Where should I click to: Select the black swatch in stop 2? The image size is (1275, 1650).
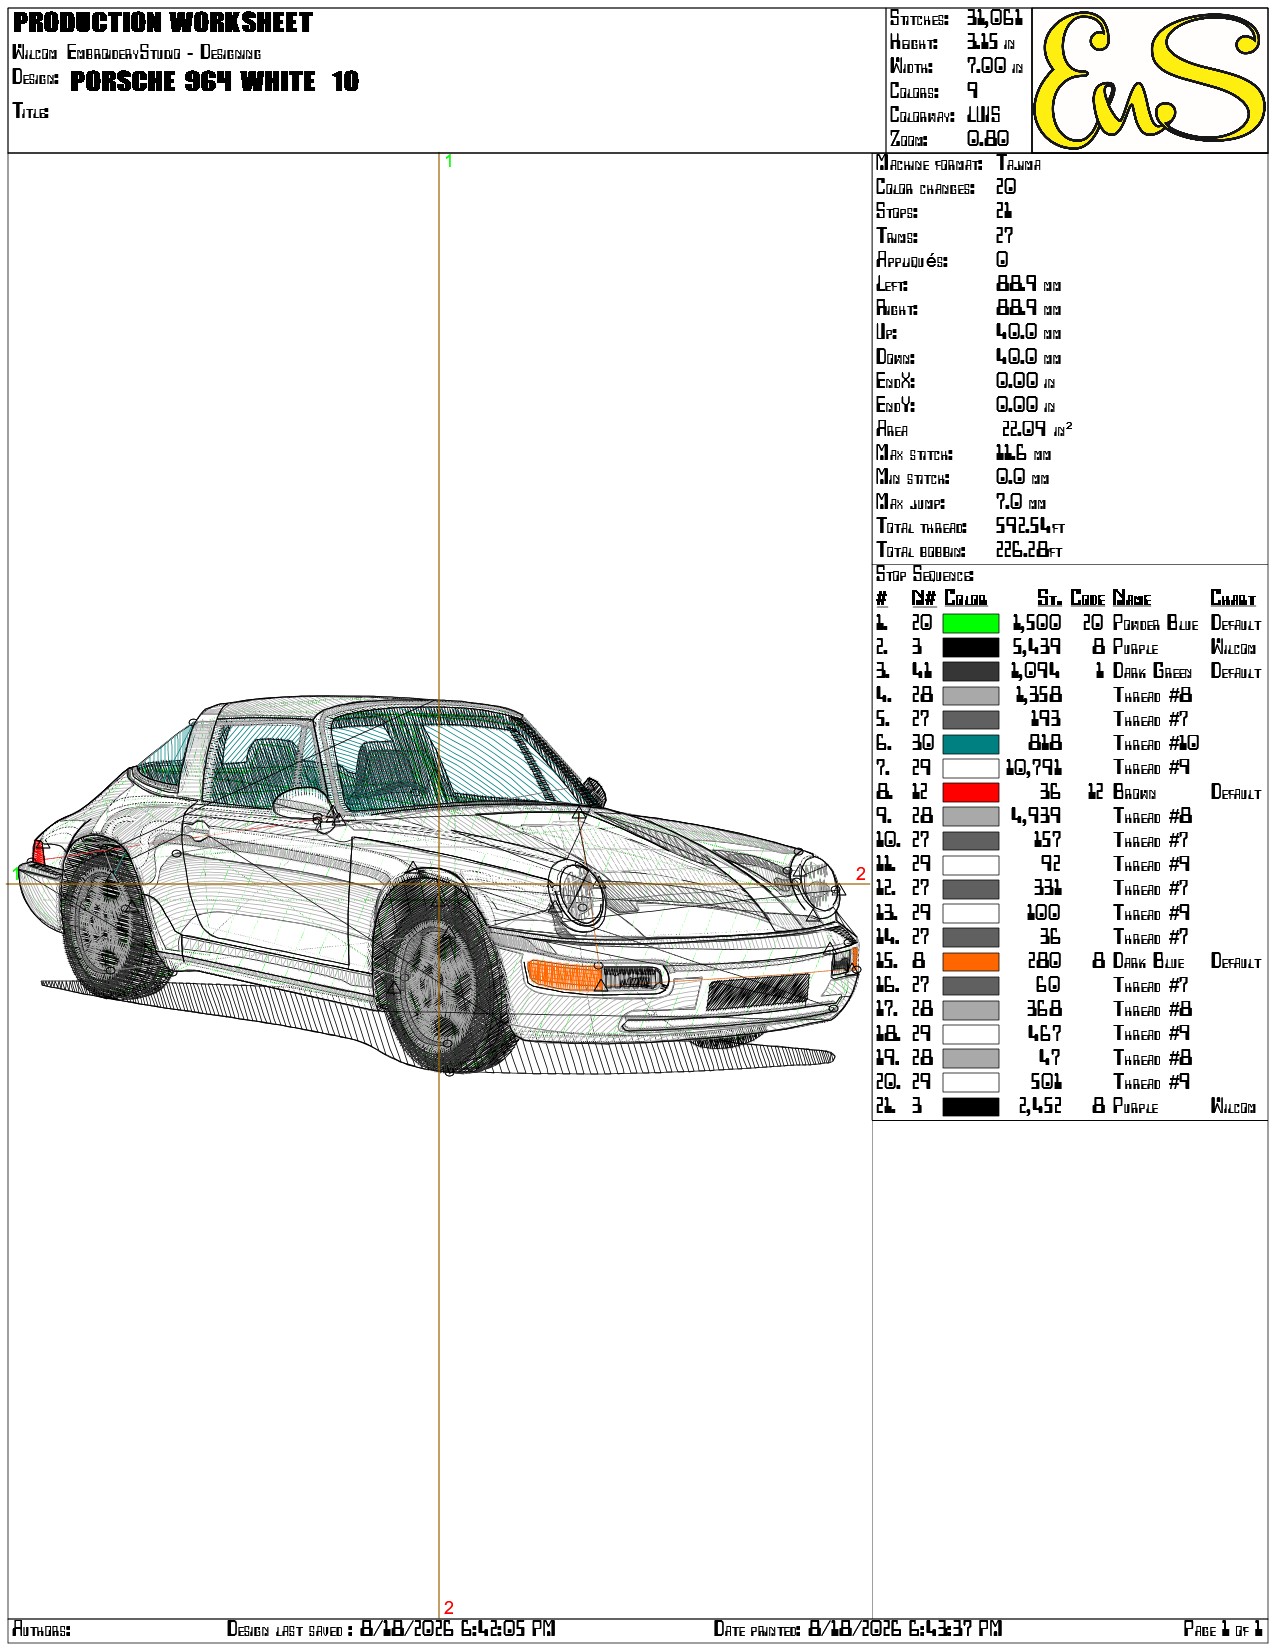[970, 647]
